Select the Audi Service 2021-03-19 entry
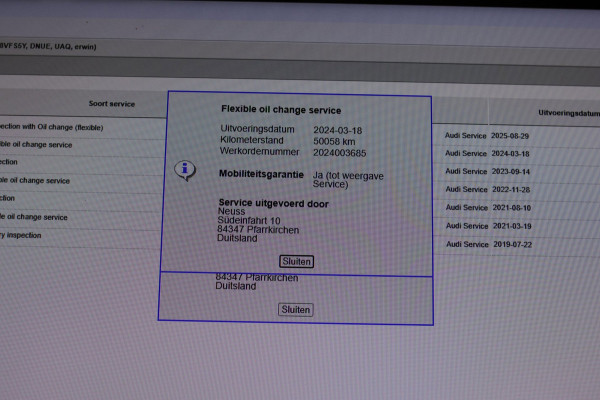Screen dimensions: 600x400 click(489, 226)
